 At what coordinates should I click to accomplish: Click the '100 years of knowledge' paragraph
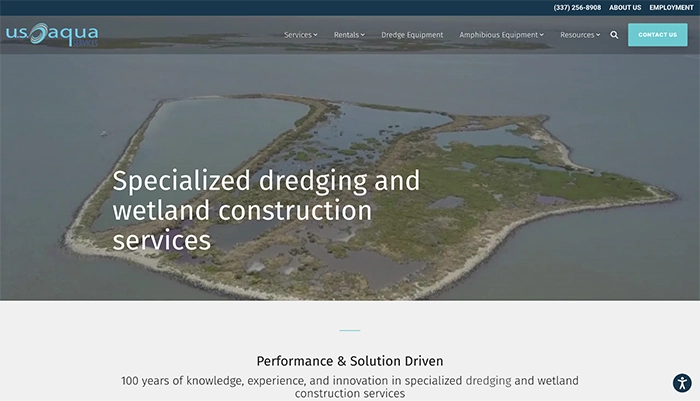[350, 387]
